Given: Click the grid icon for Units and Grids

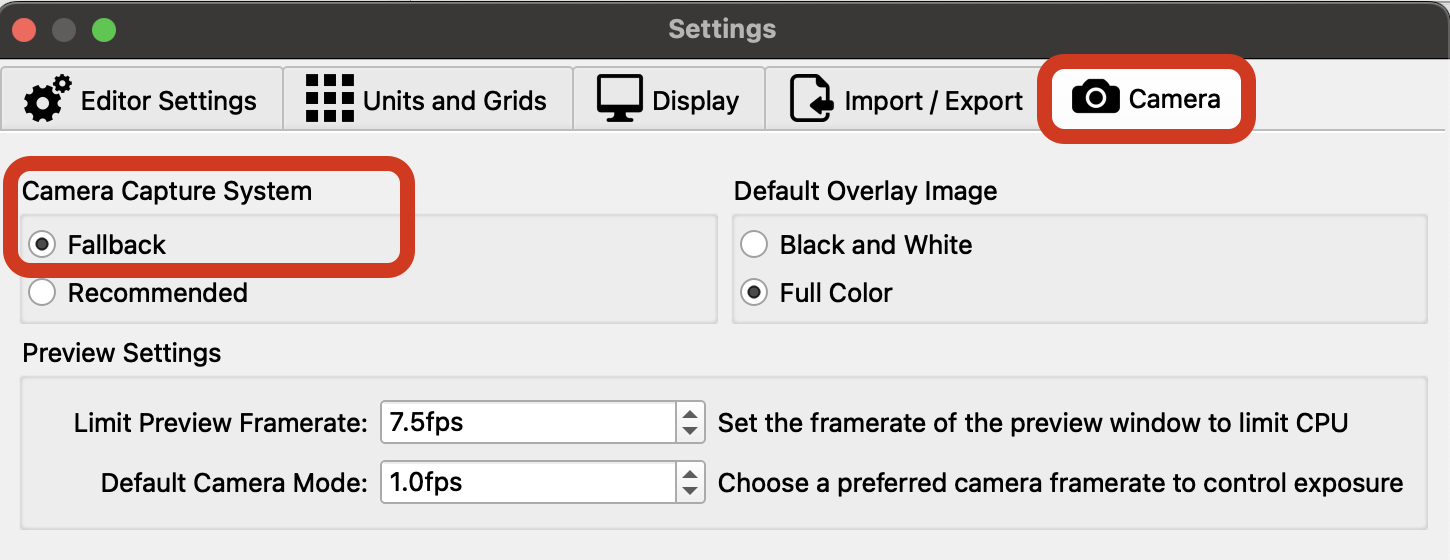Looking at the screenshot, I should tap(330, 99).
